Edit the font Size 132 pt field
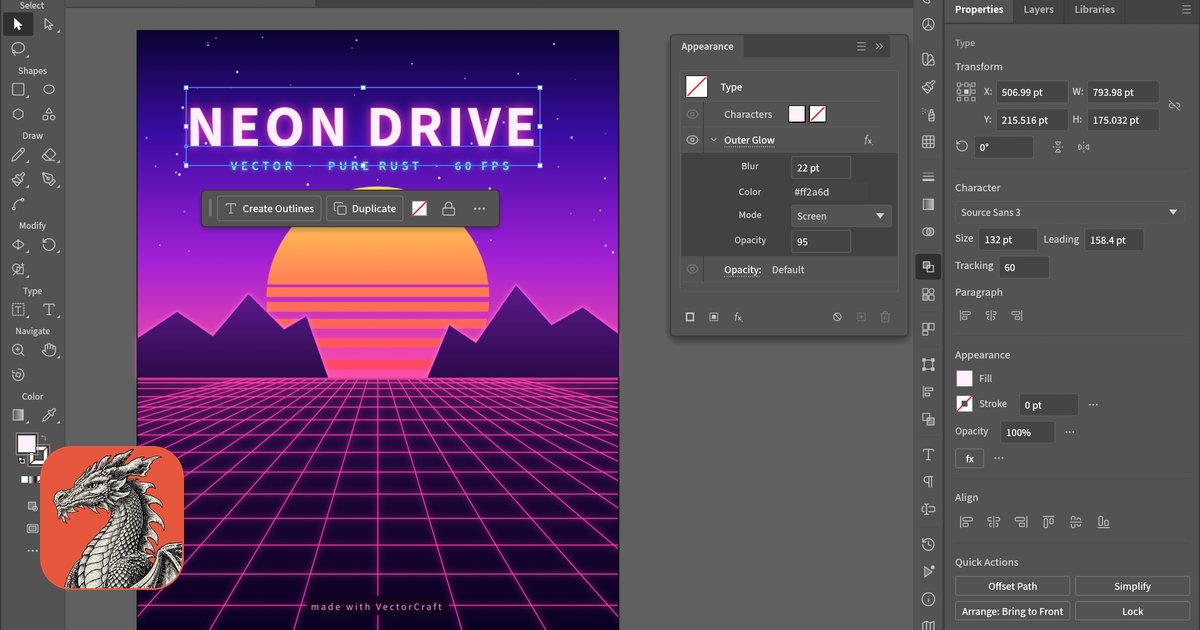The height and width of the screenshot is (630, 1200). (1008, 240)
